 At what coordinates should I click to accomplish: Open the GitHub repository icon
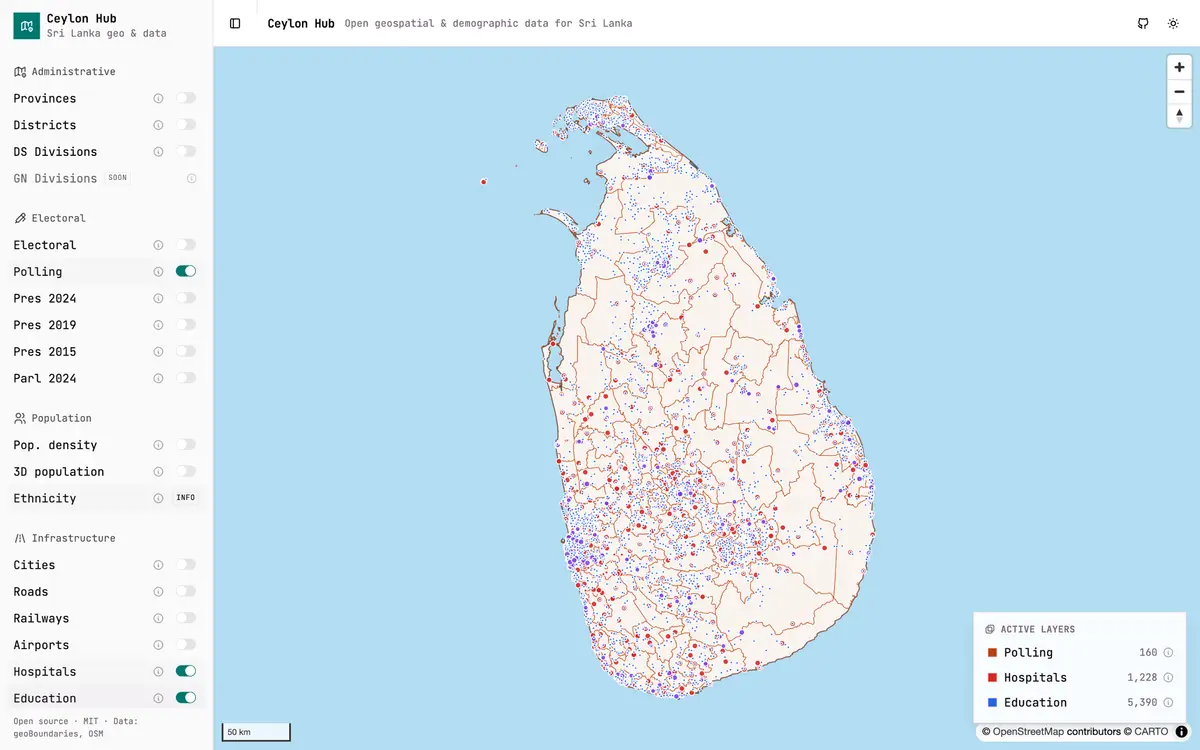click(x=1143, y=23)
